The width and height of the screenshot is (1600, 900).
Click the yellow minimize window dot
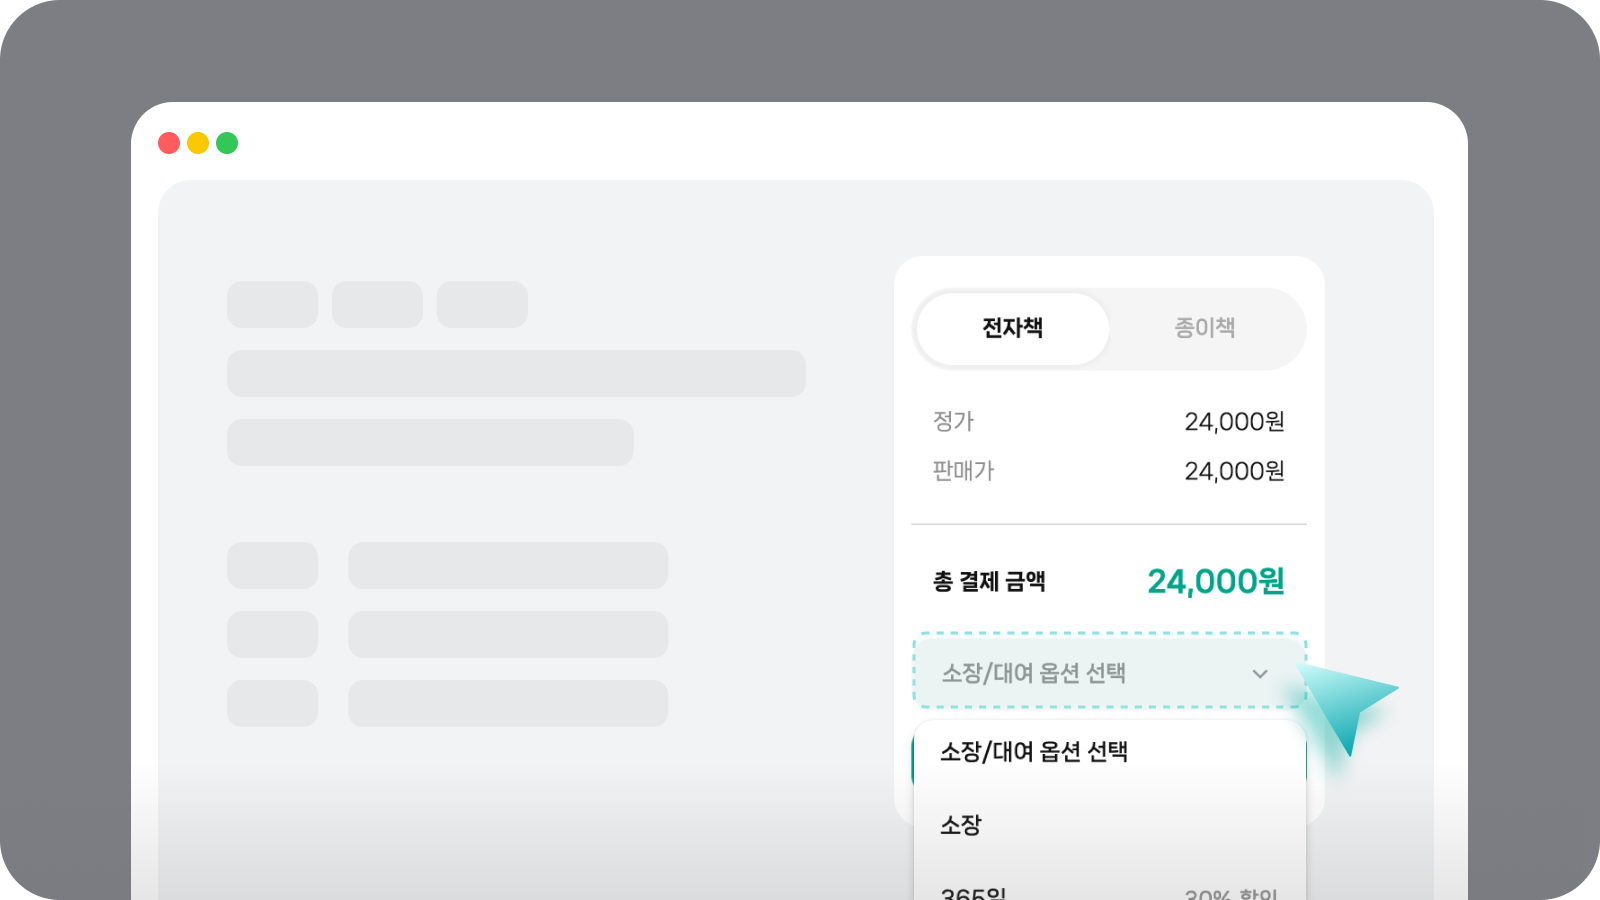(198, 143)
